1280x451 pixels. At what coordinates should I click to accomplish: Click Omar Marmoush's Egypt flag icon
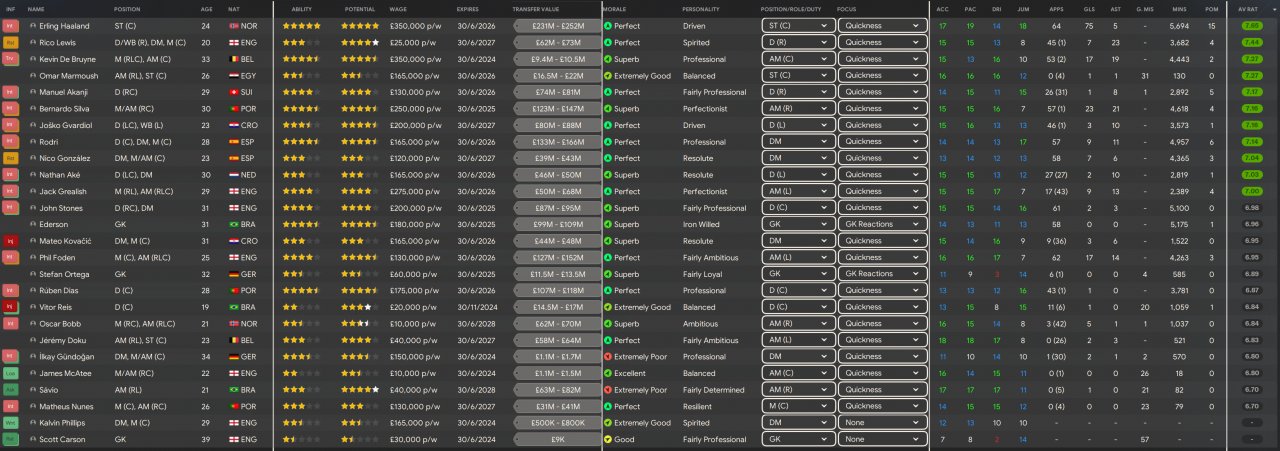[233, 75]
